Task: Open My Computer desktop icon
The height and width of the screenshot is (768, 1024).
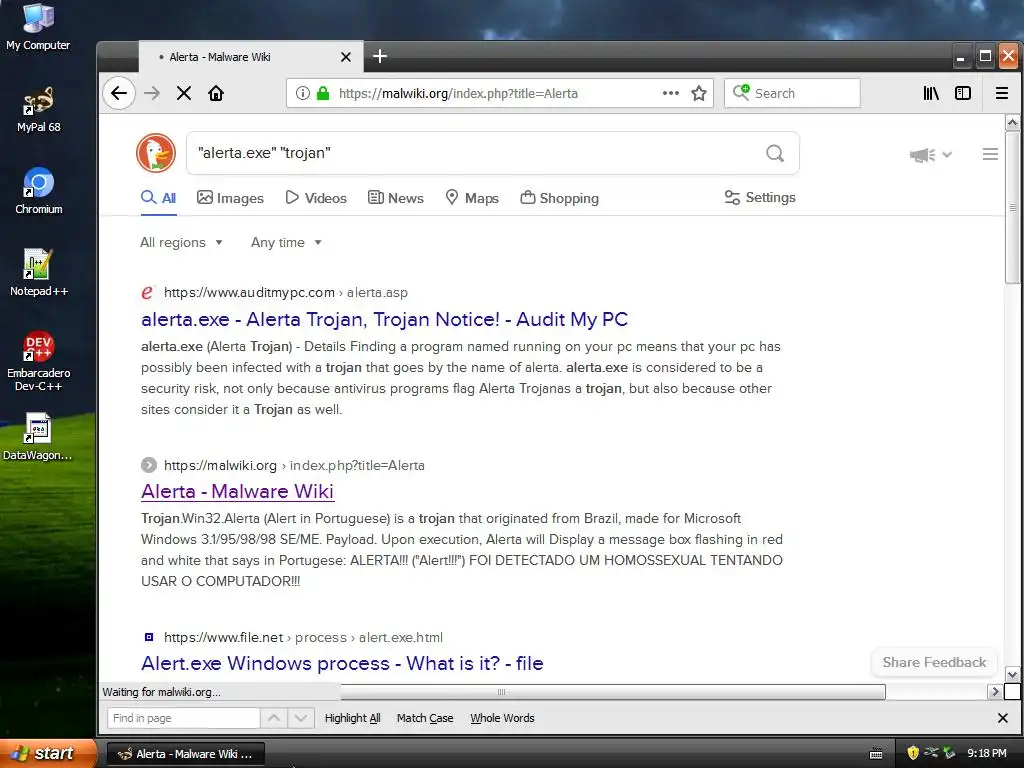Action: click(x=38, y=27)
